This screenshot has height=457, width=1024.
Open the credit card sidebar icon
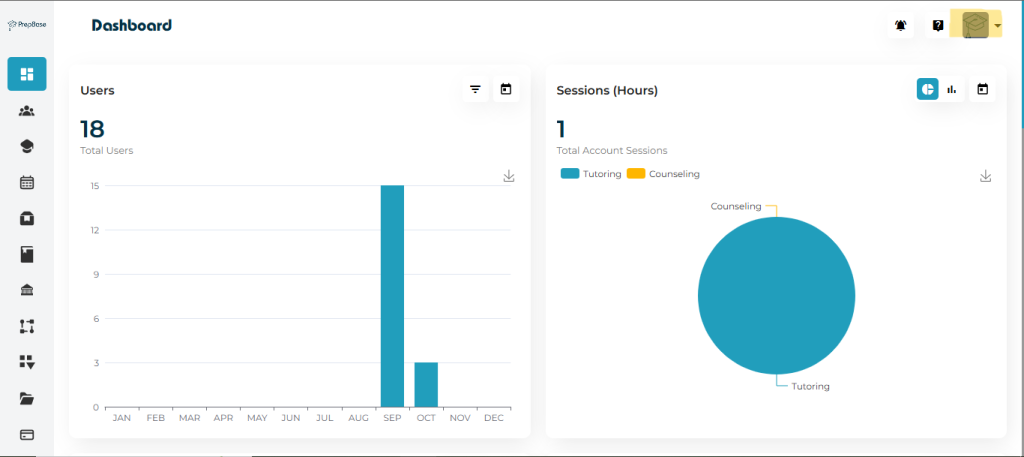pos(27,434)
